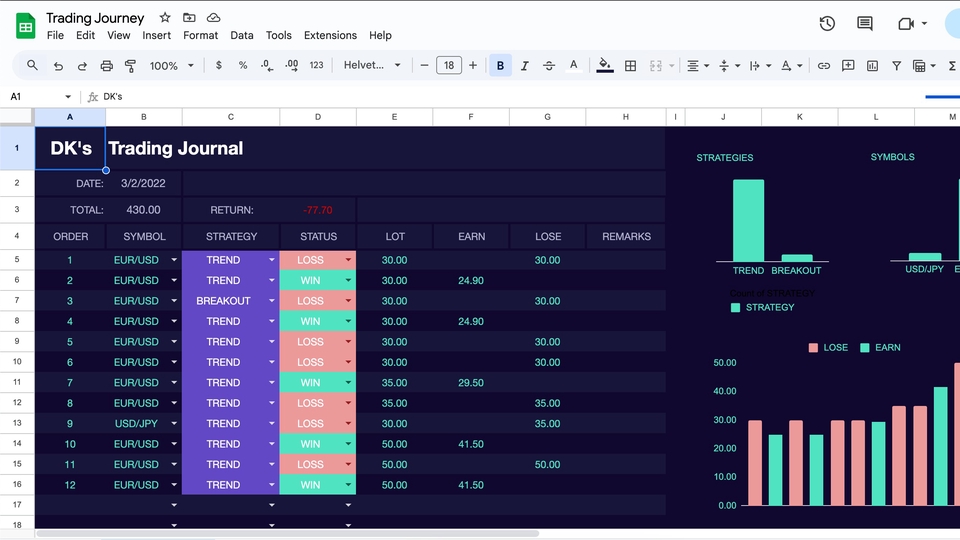Image resolution: width=960 pixels, height=540 pixels.
Task: Click the font size field showing 18
Action: coord(449,65)
